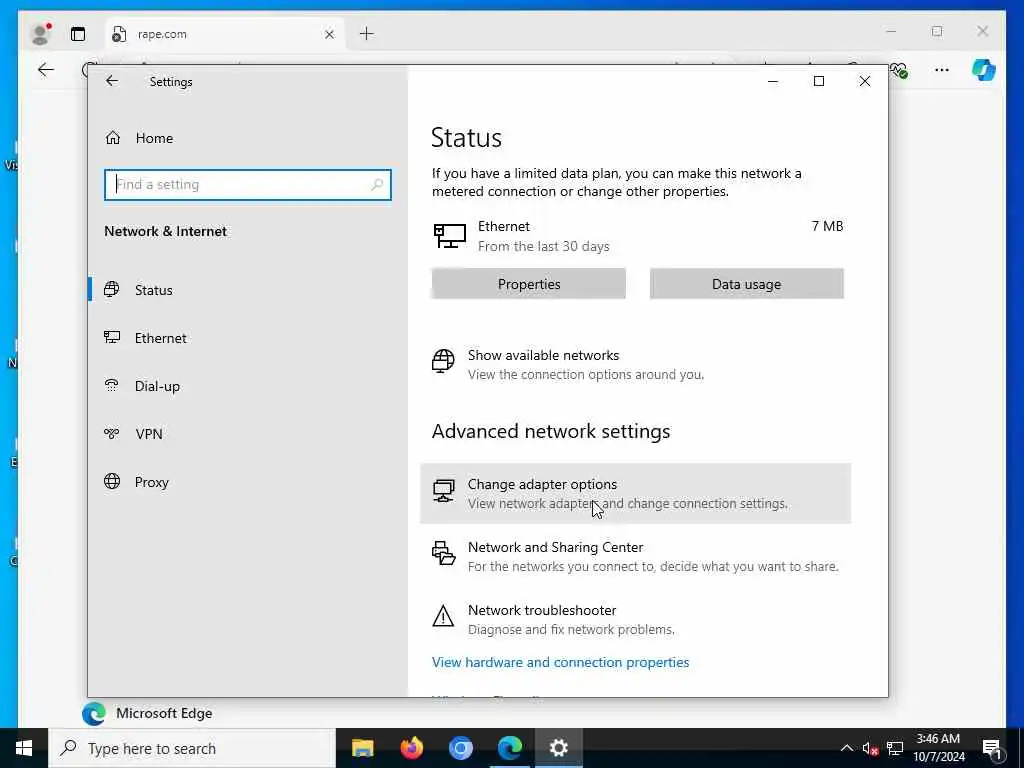This screenshot has width=1024, height=768.
Task: Open the Proxy settings page
Action: [x=152, y=482]
